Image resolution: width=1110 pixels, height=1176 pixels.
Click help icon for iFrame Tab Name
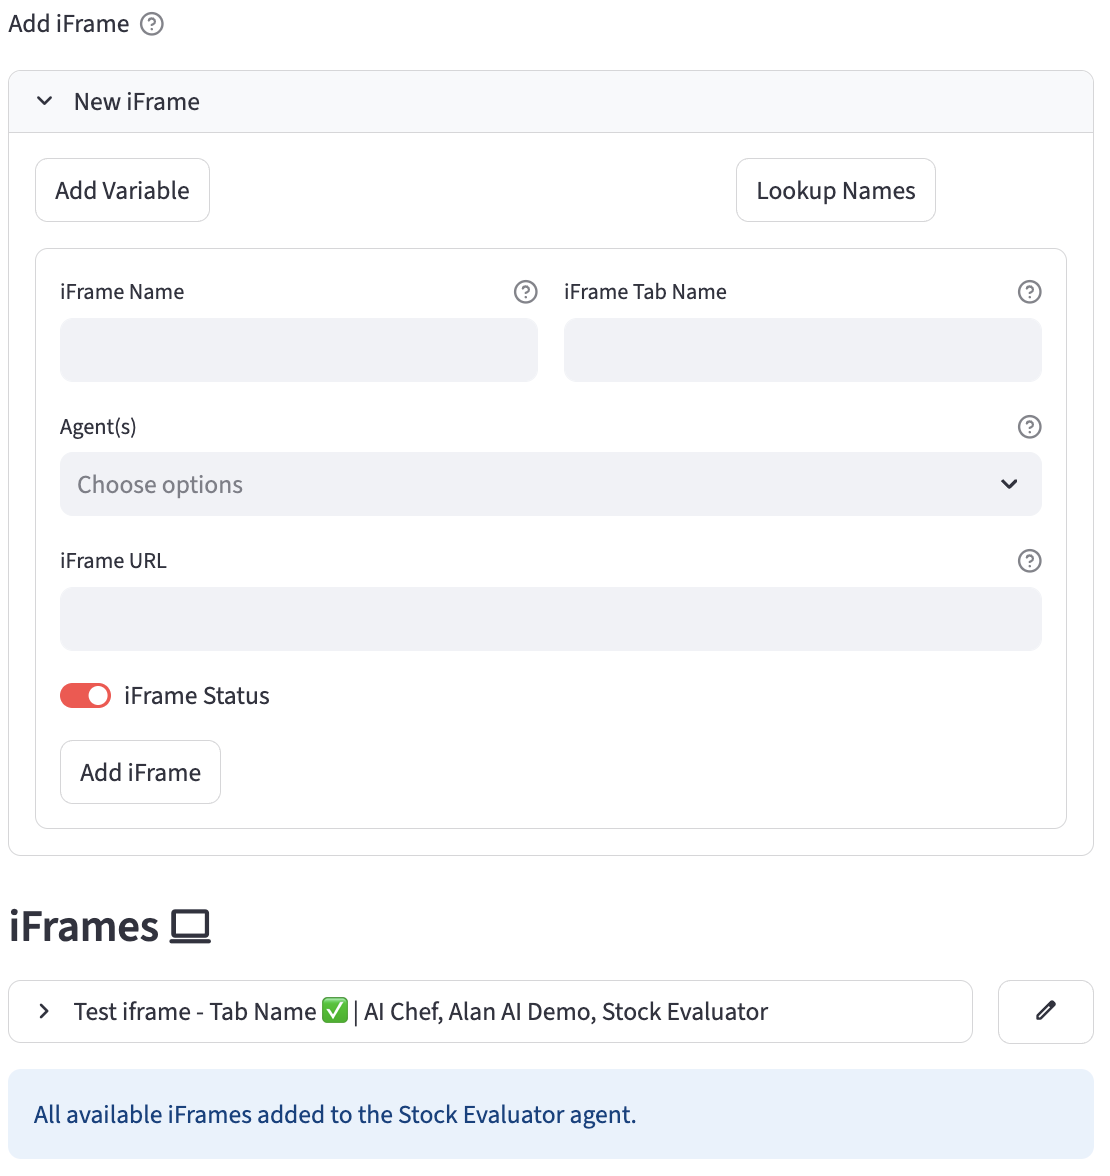tap(1029, 292)
